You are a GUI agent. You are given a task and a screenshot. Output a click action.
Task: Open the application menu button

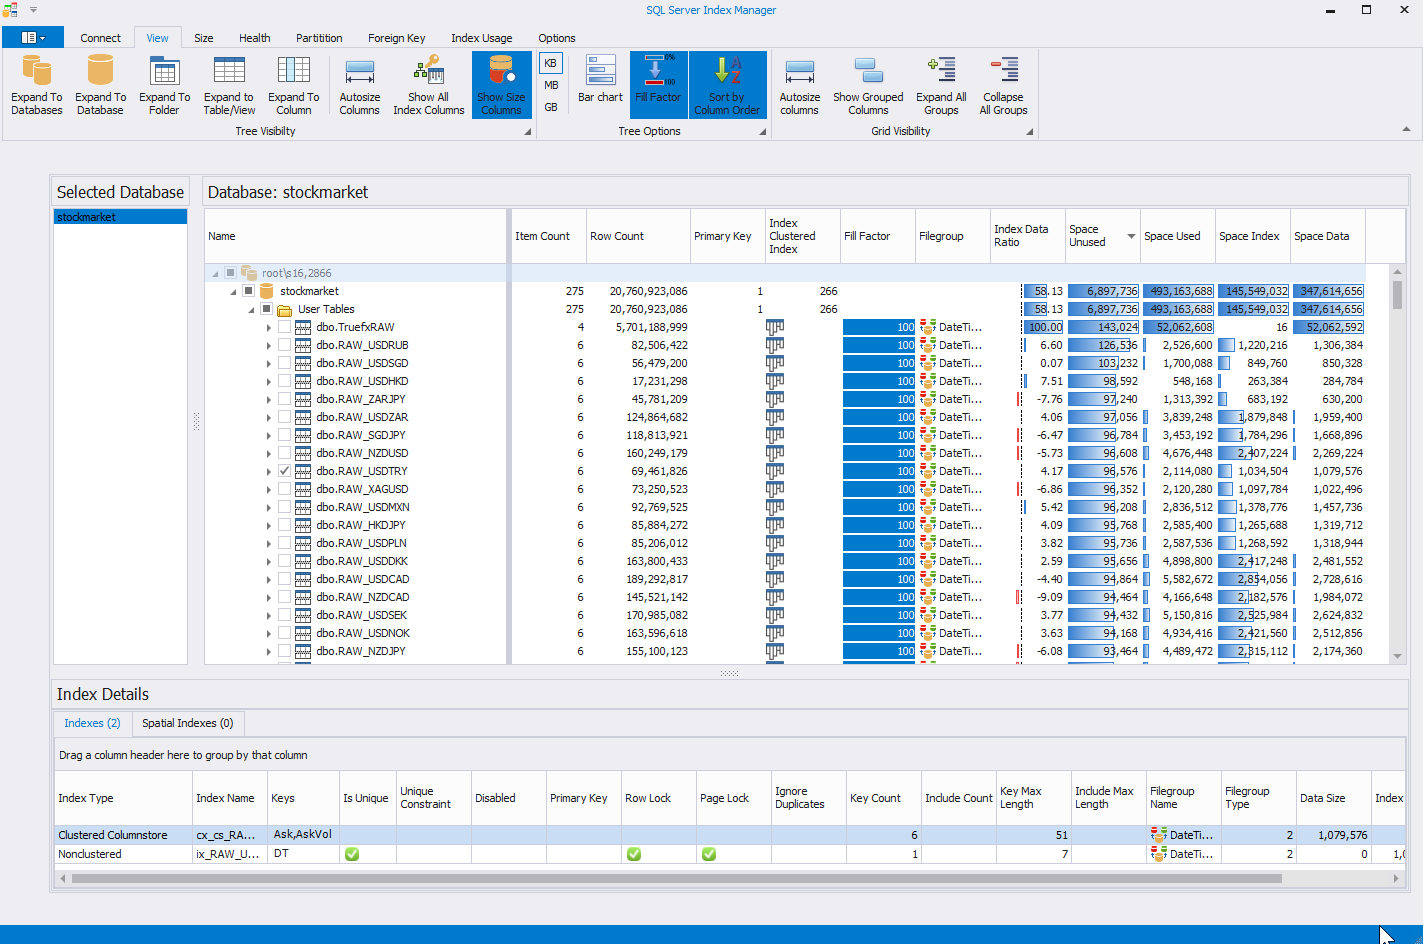click(33, 37)
